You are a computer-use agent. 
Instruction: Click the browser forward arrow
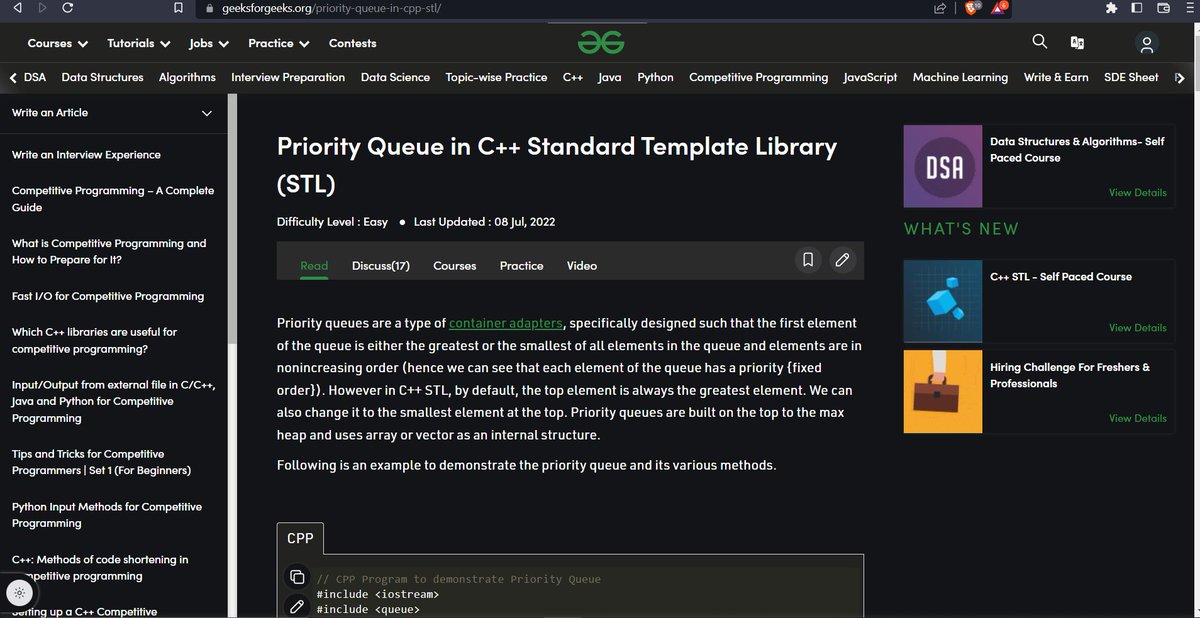coord(41,8)
